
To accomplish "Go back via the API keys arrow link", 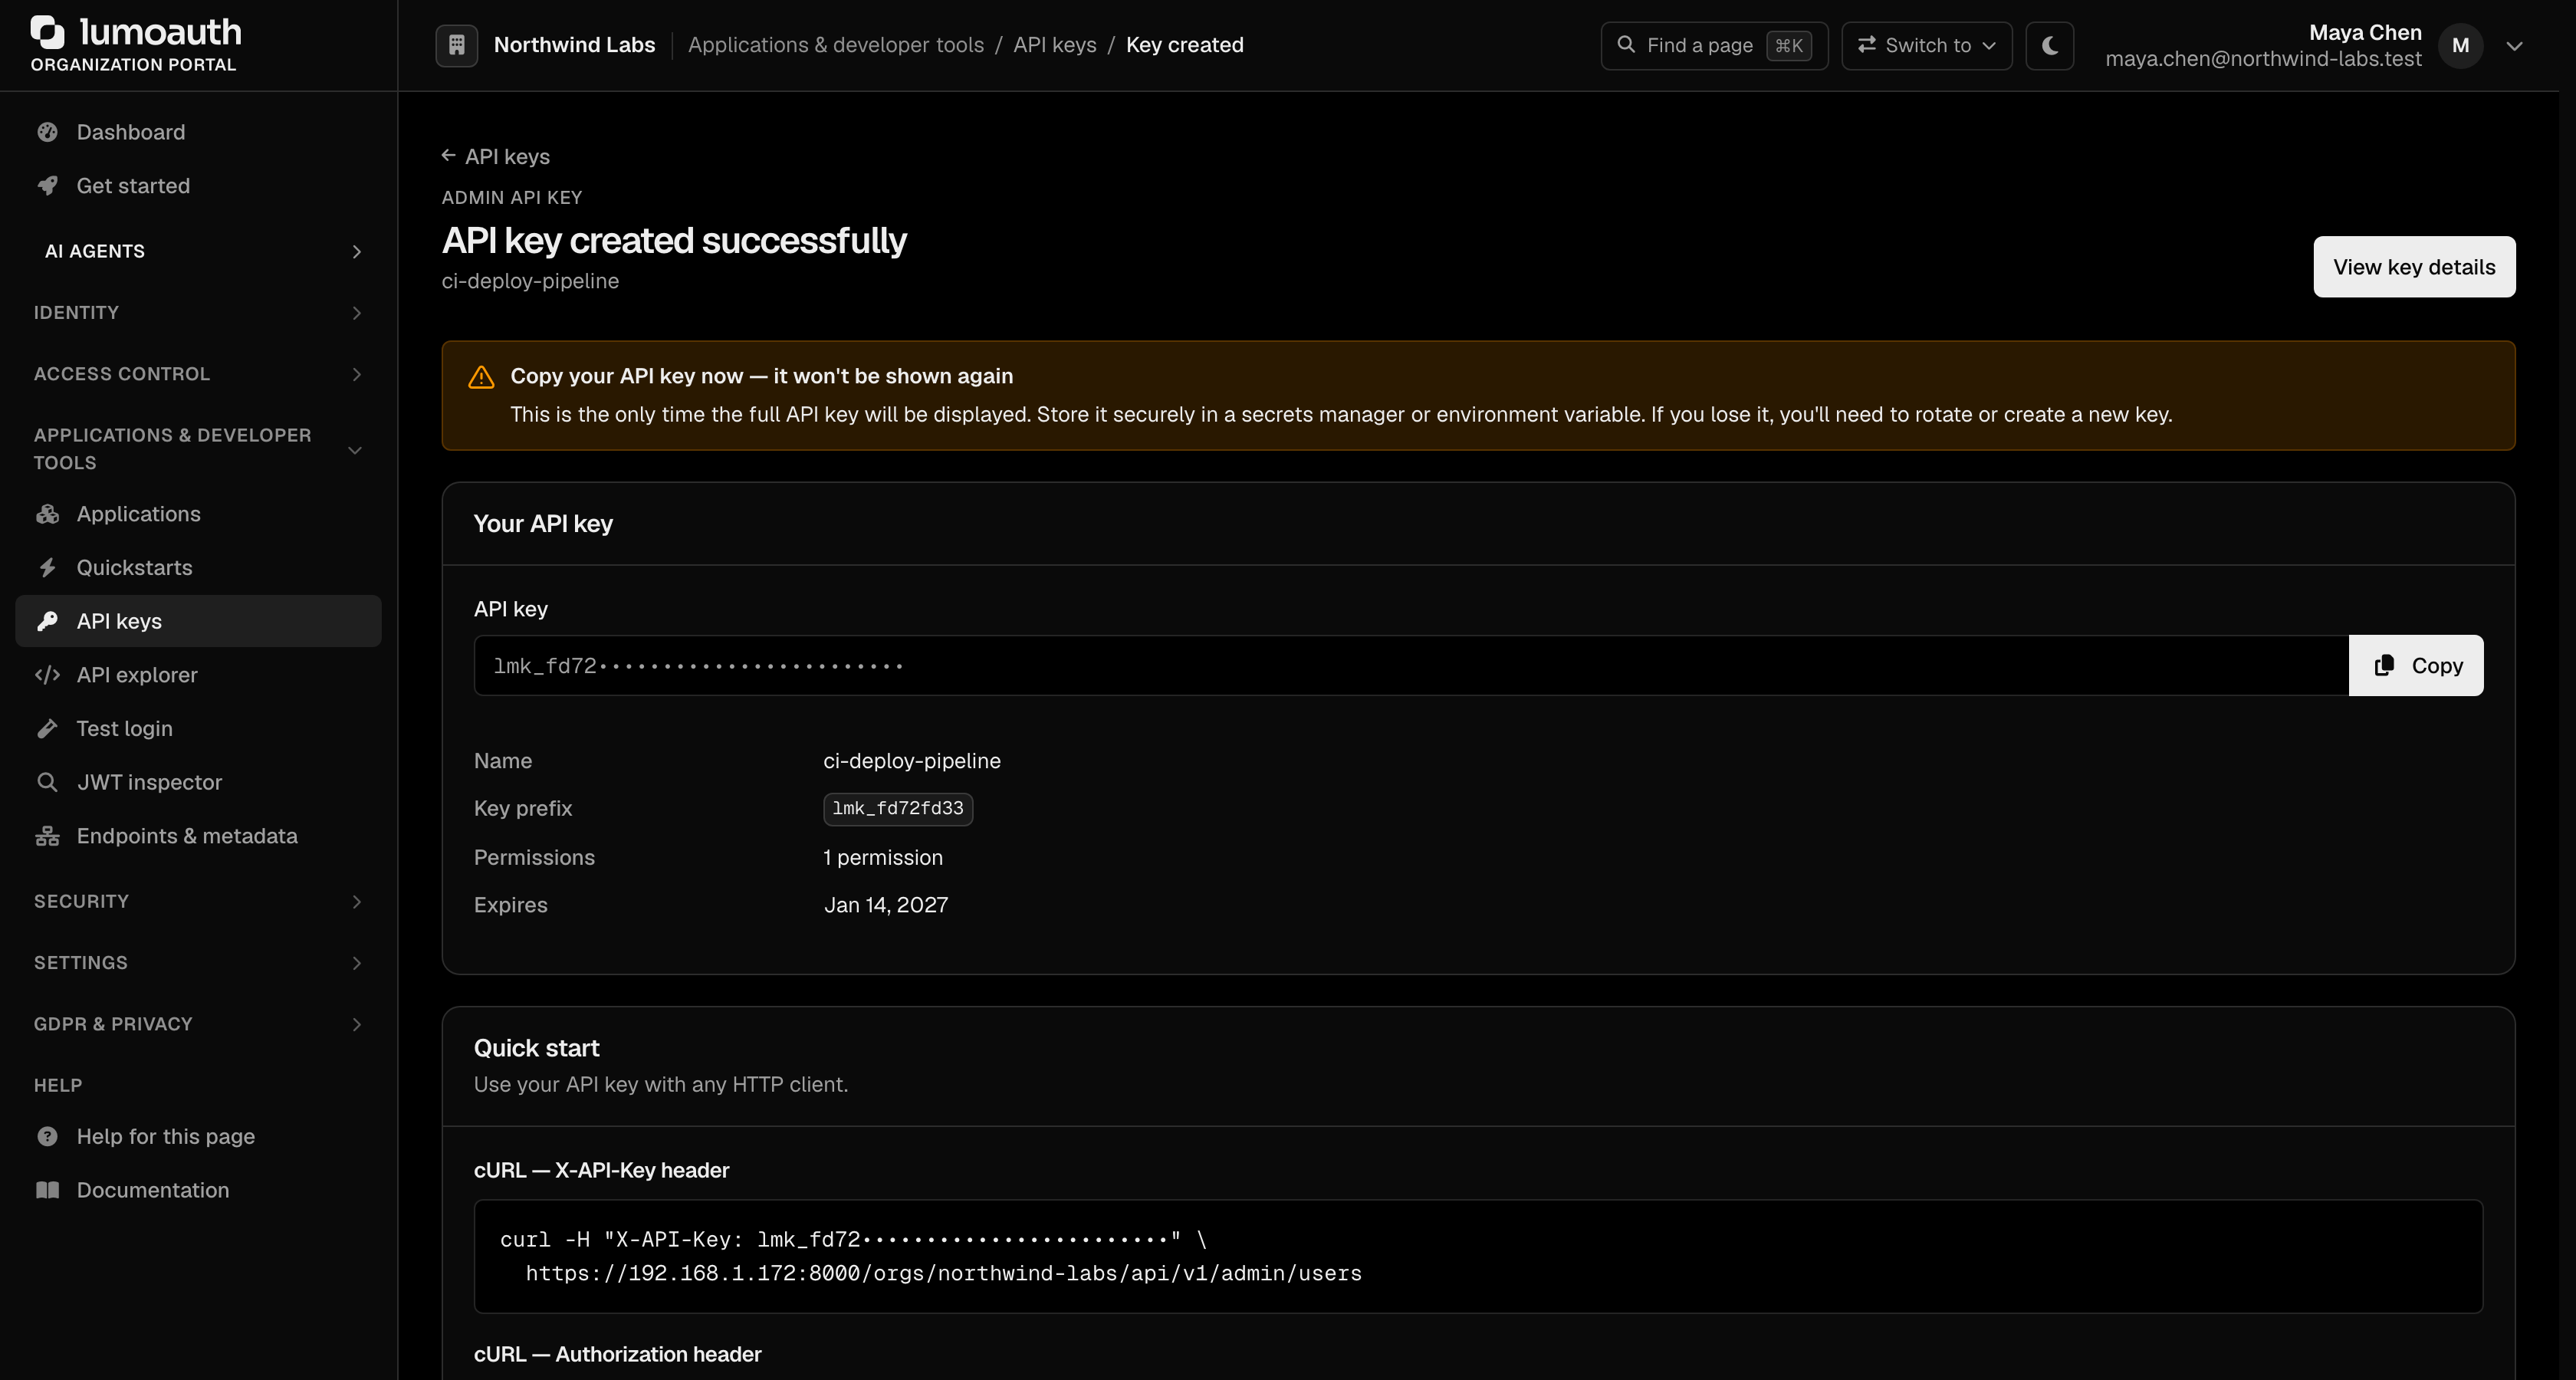I will (496, 156).
